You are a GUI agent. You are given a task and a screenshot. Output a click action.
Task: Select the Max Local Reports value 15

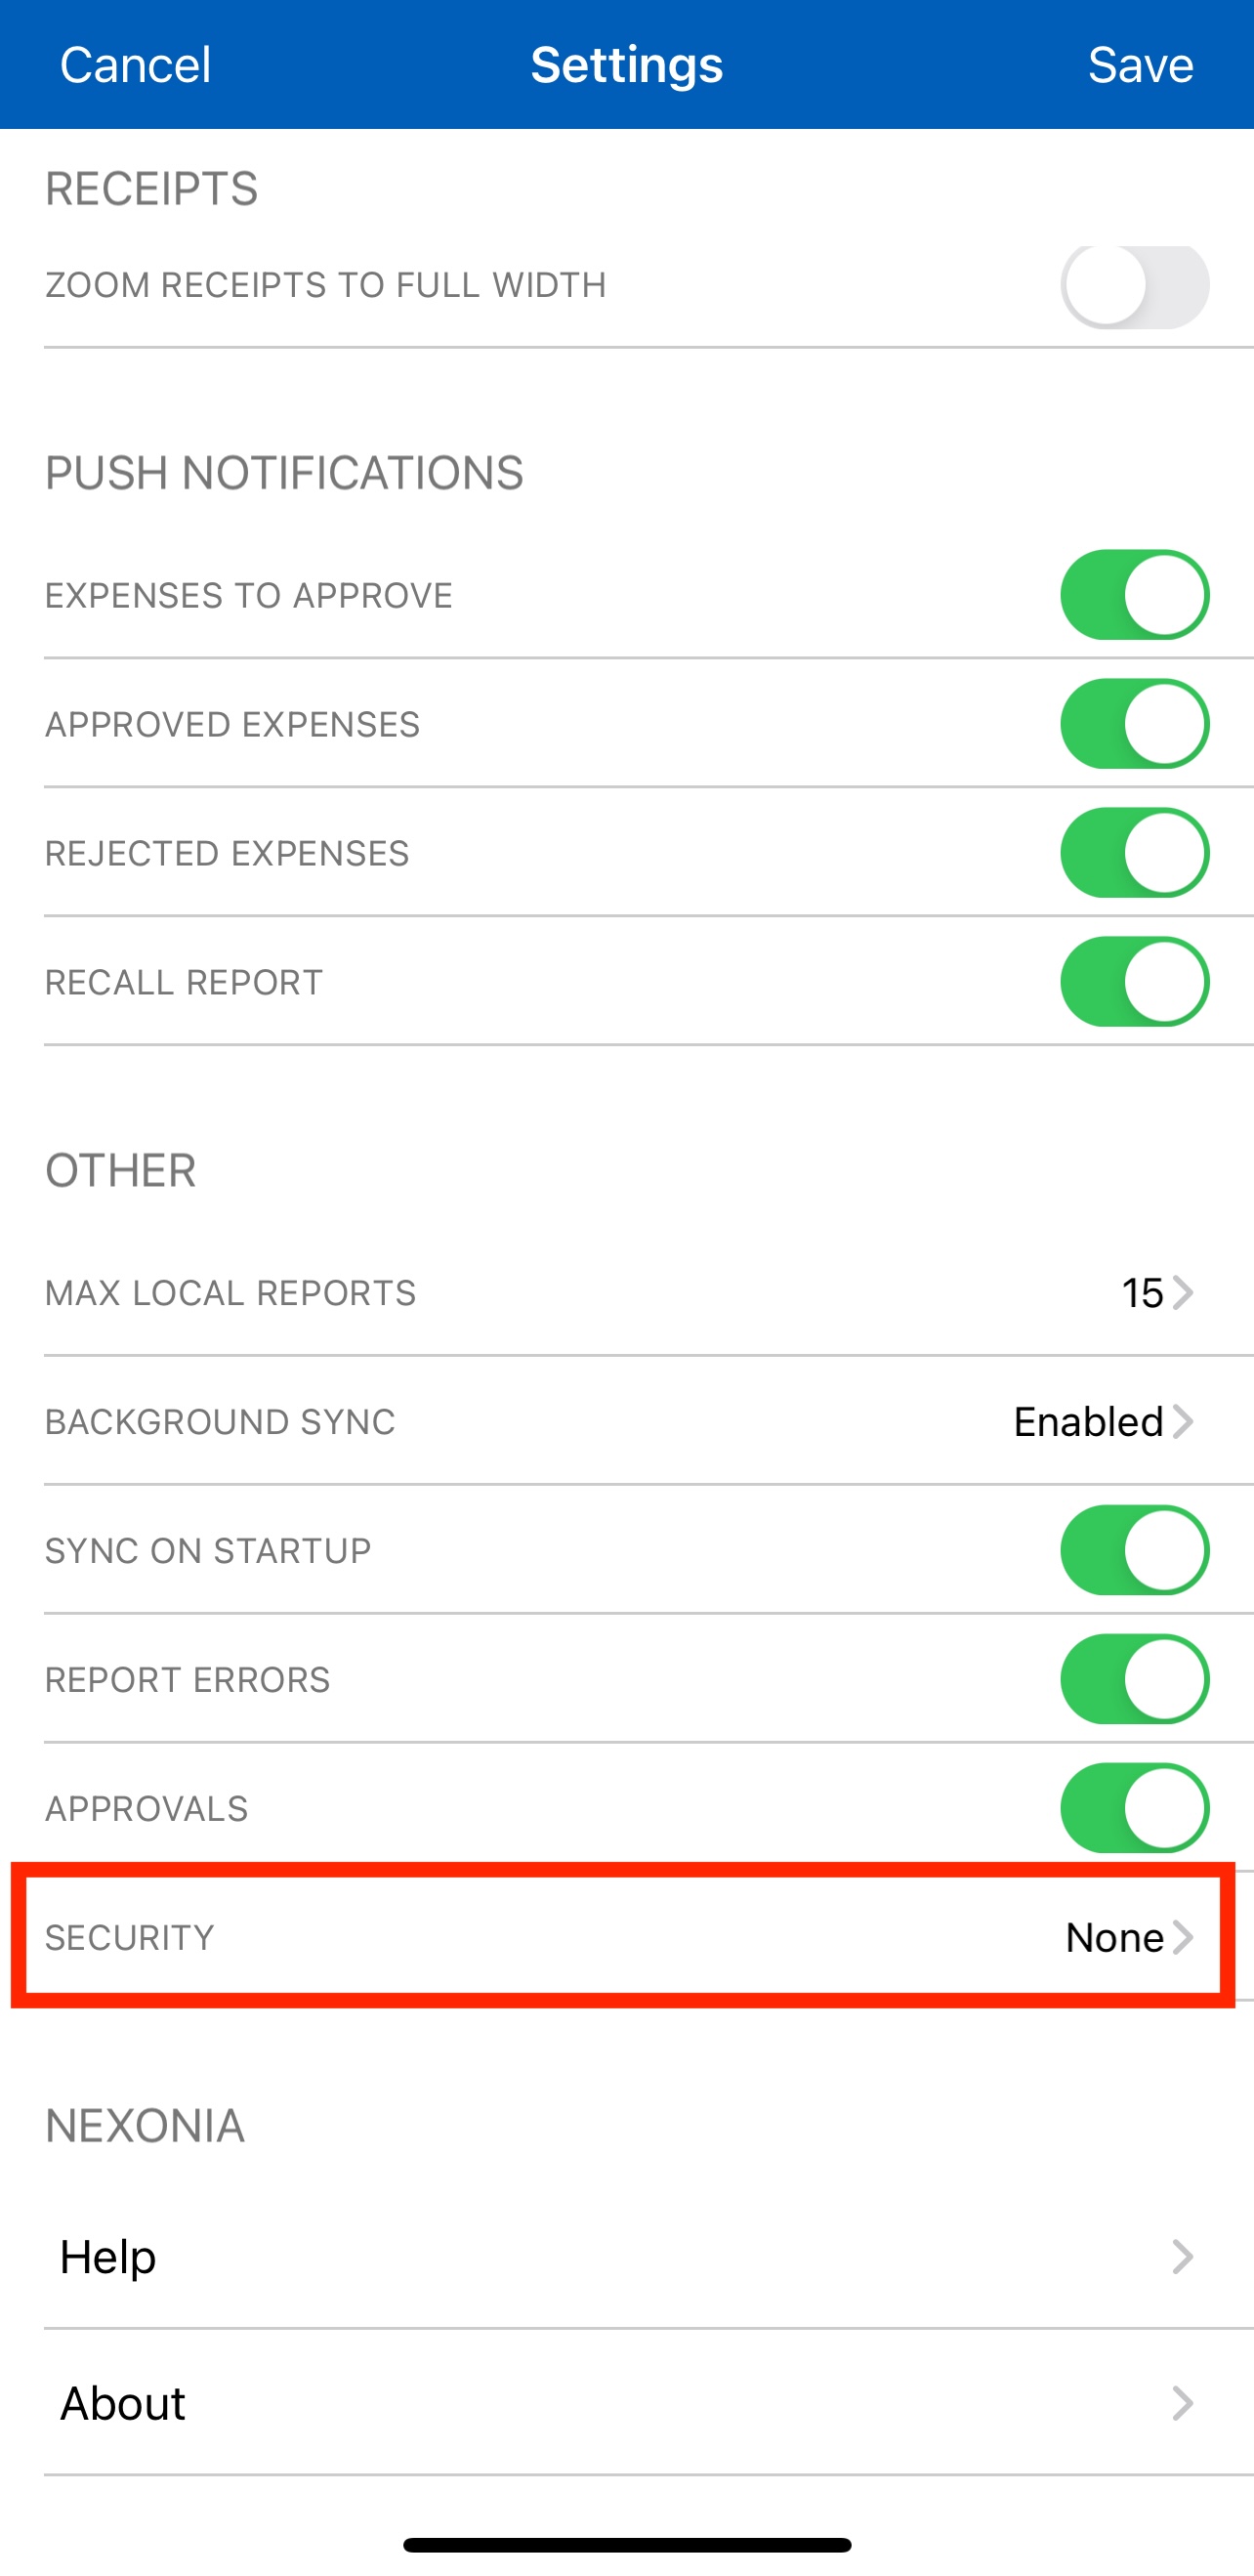(1142, 1293)
